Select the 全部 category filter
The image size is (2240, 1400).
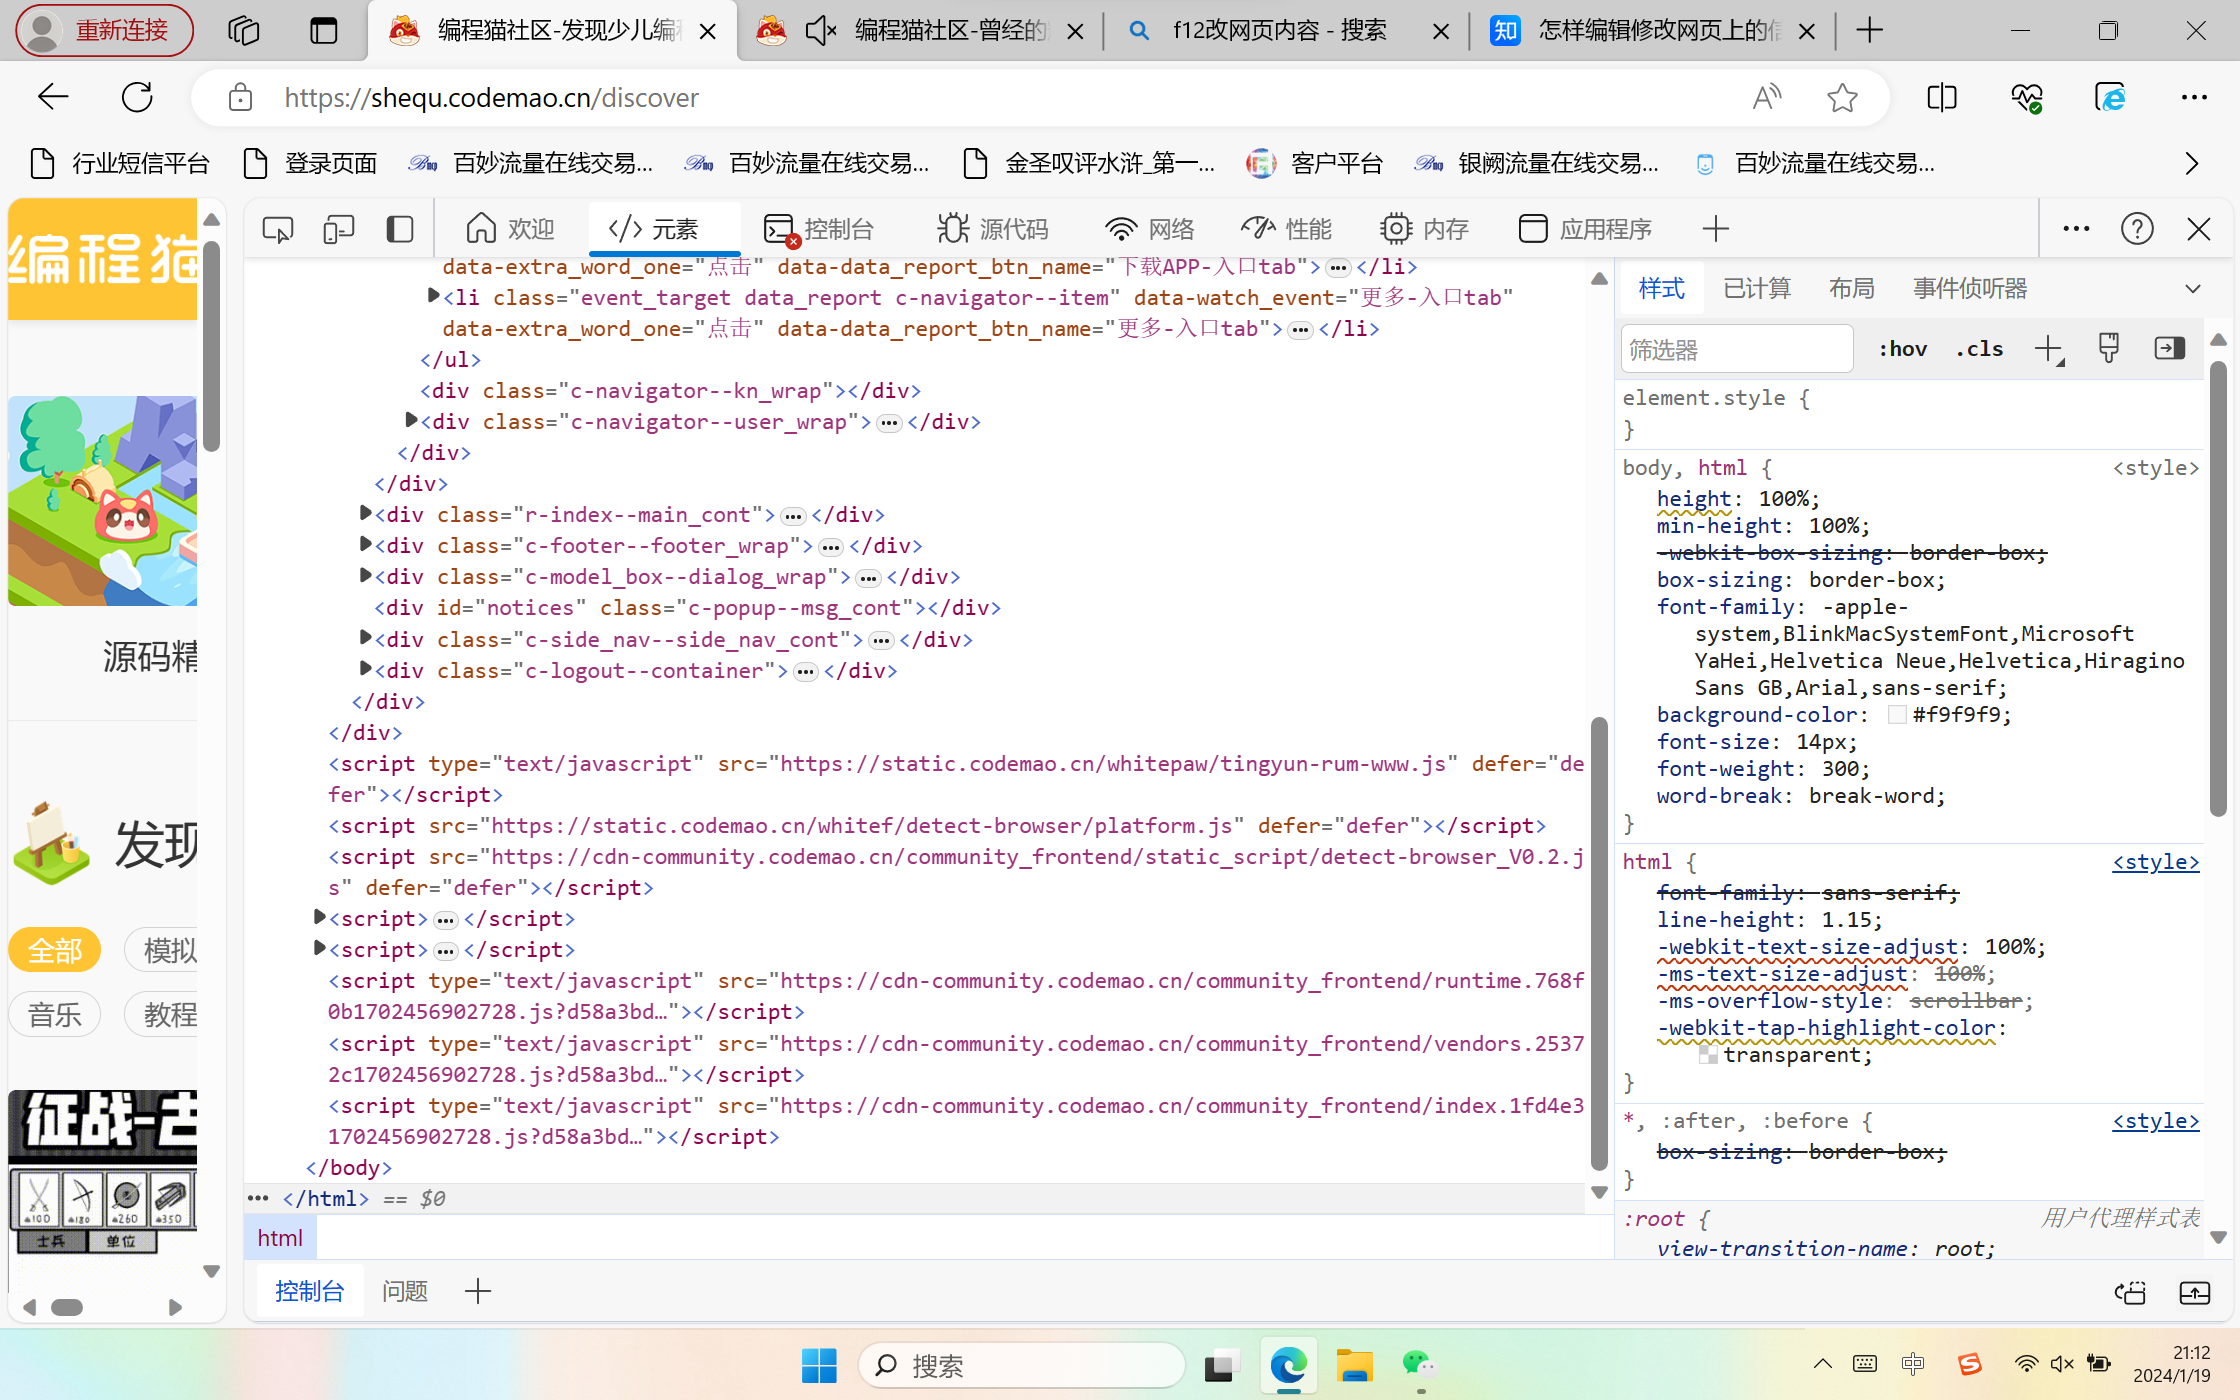(x=55, y=950)
